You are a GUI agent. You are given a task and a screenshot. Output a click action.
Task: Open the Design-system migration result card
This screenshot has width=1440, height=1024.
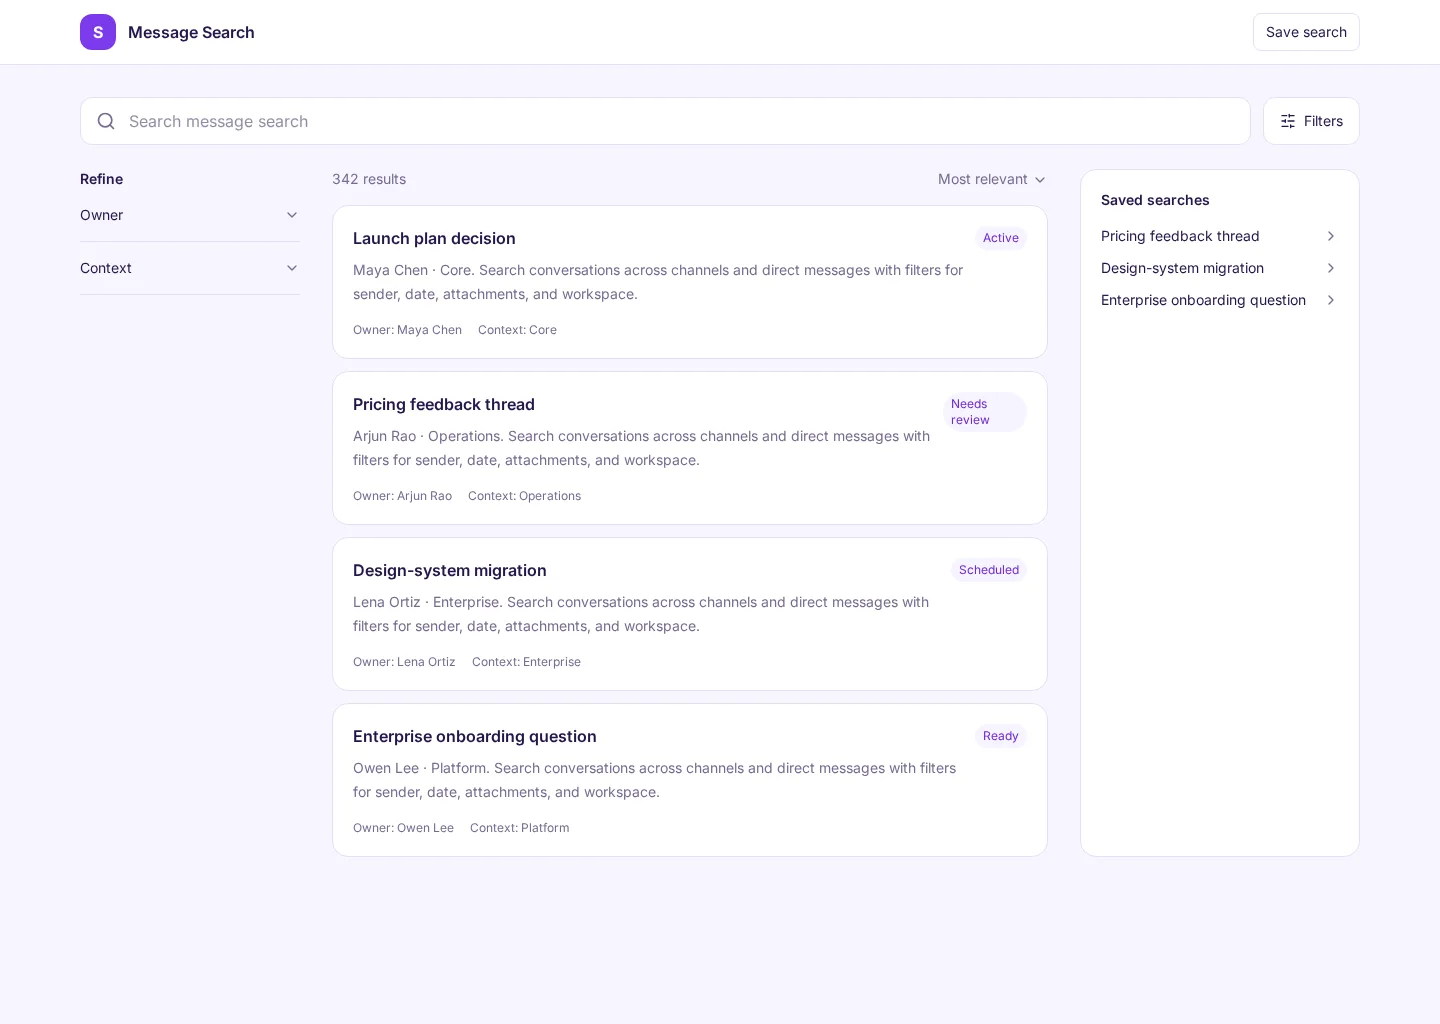coord(690,614)
